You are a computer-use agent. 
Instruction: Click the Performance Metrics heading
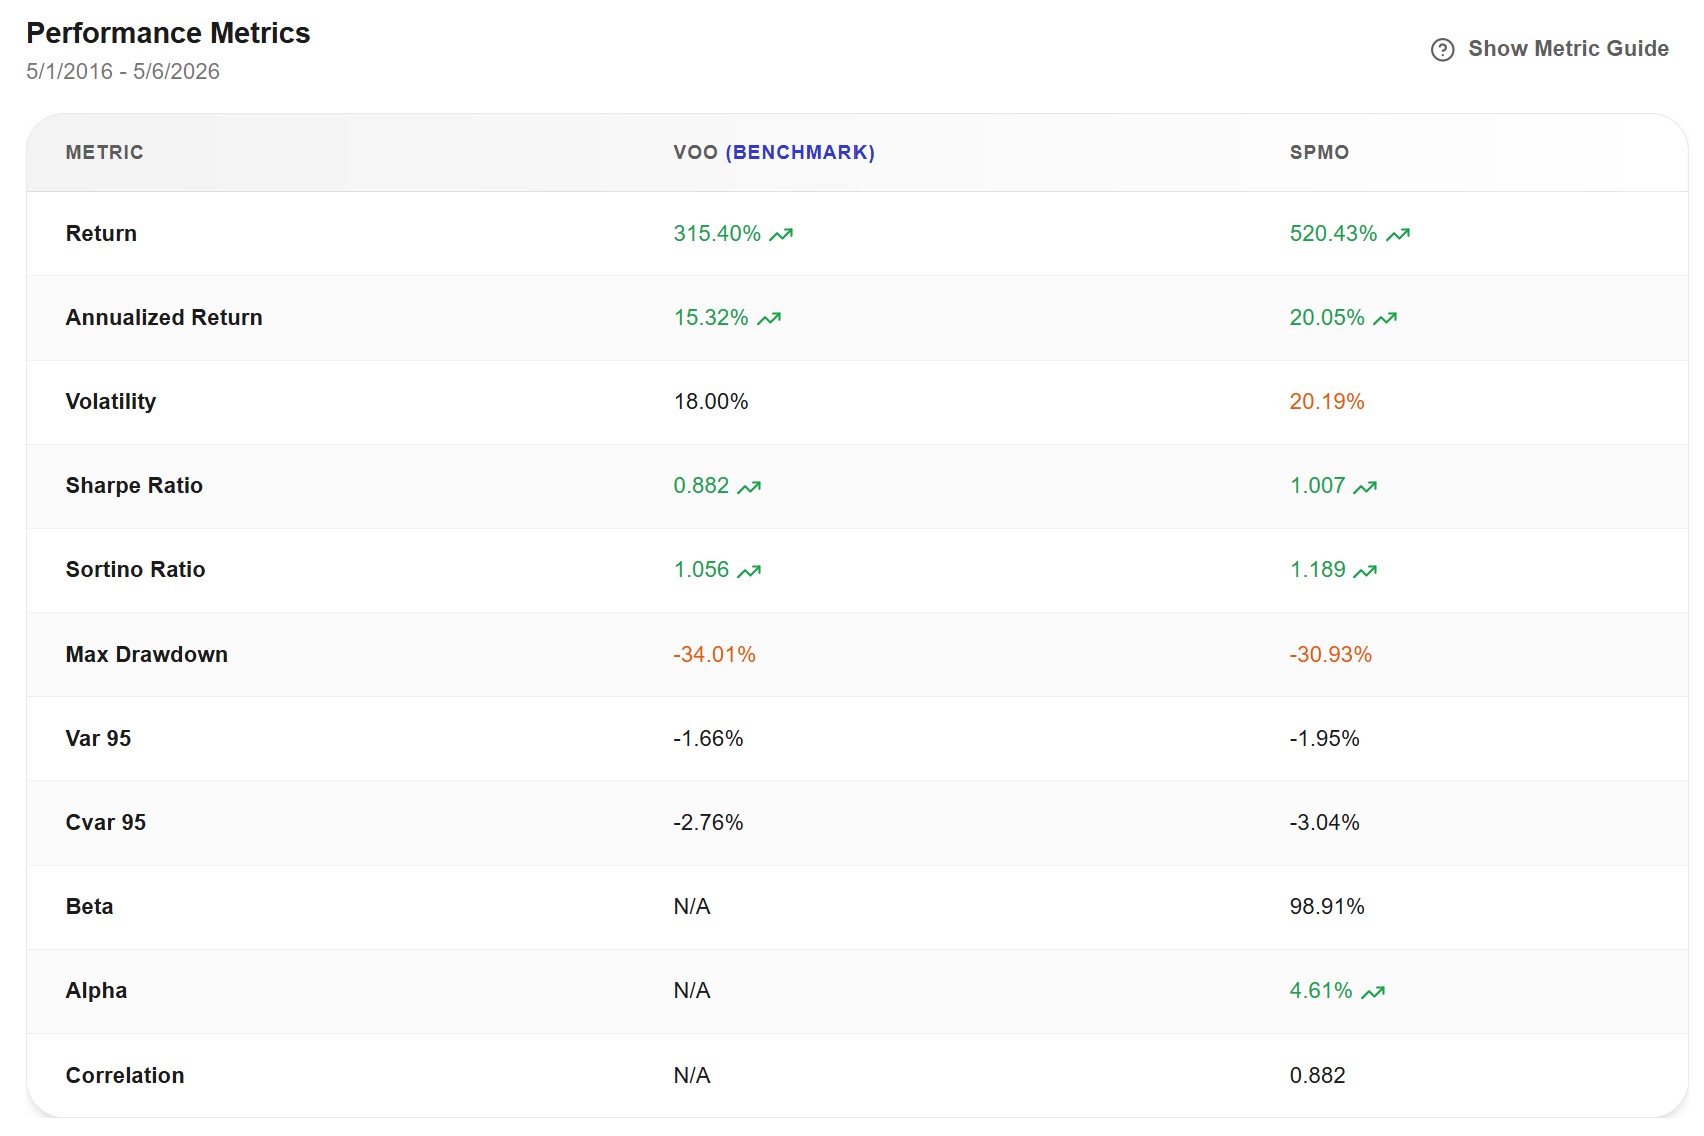click(x=168, y=33)
